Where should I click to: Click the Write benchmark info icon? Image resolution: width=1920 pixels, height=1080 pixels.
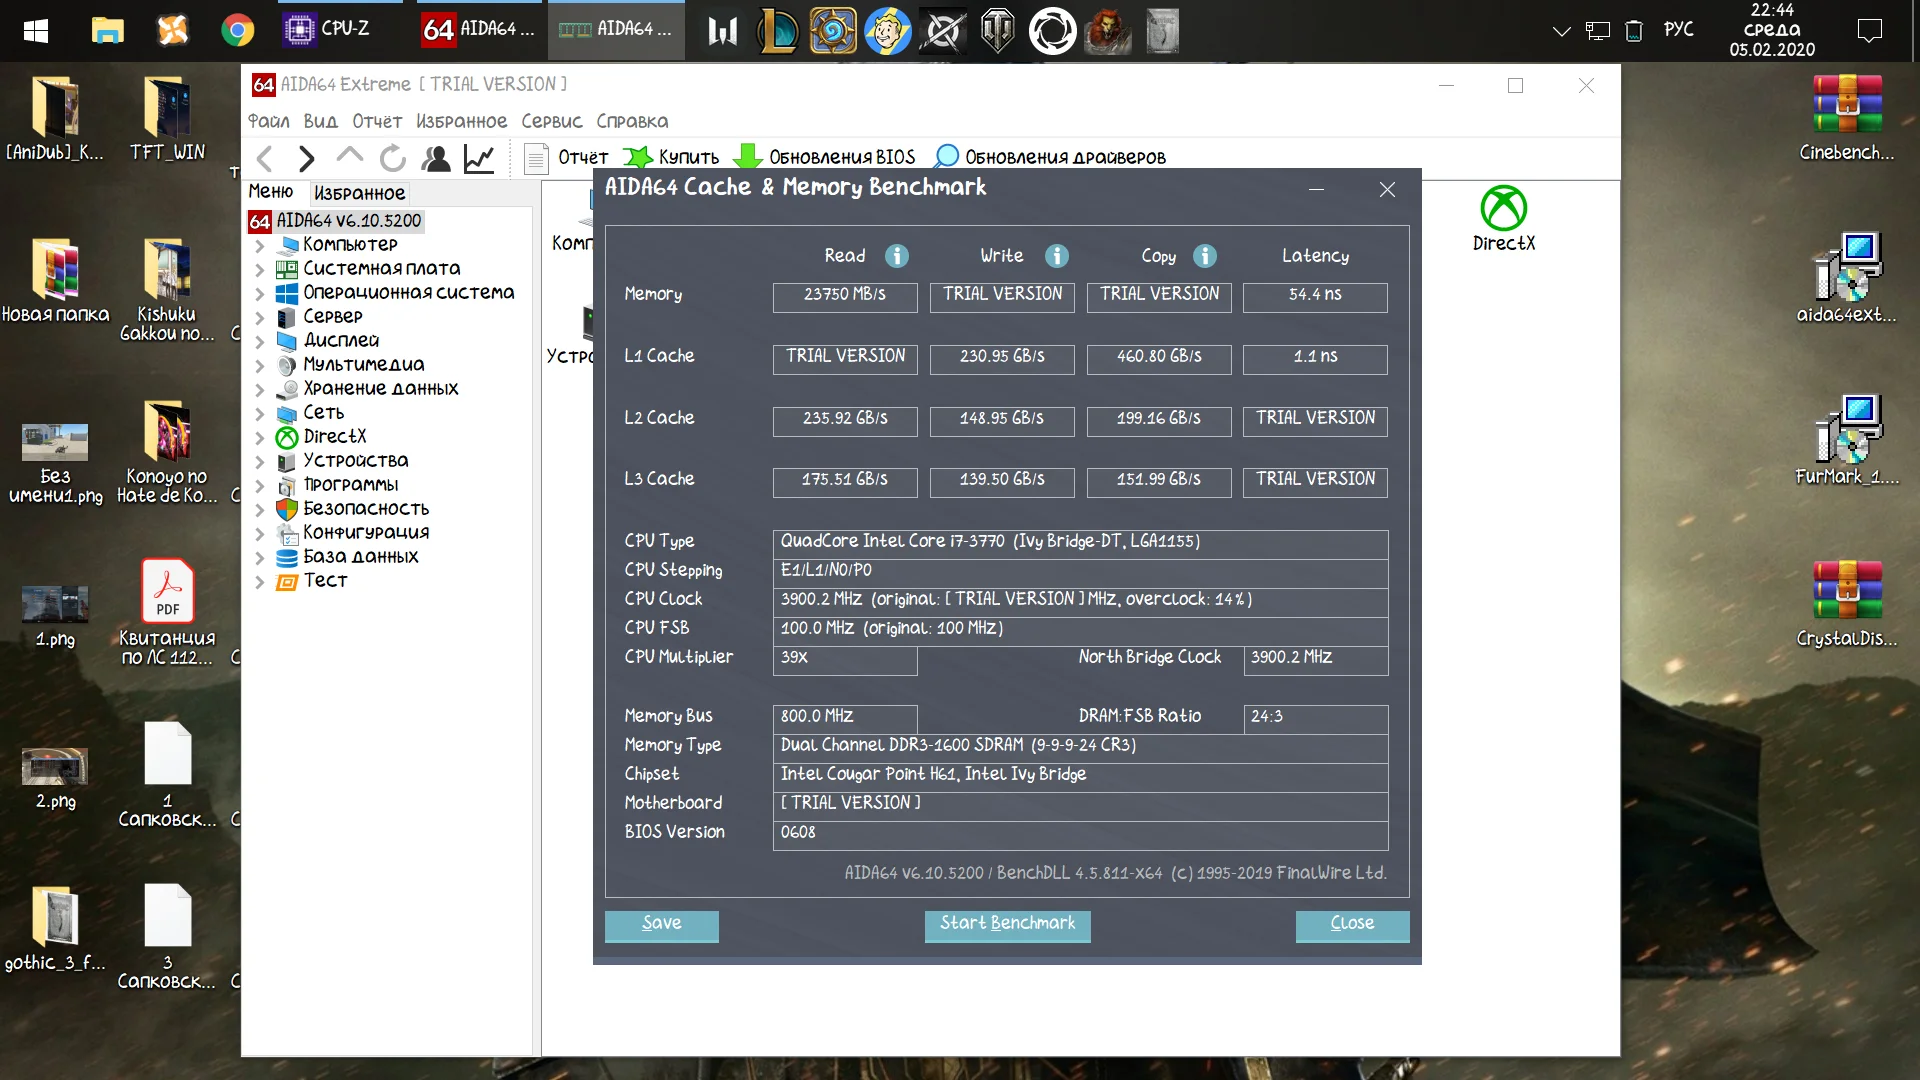click(1057, 256)
